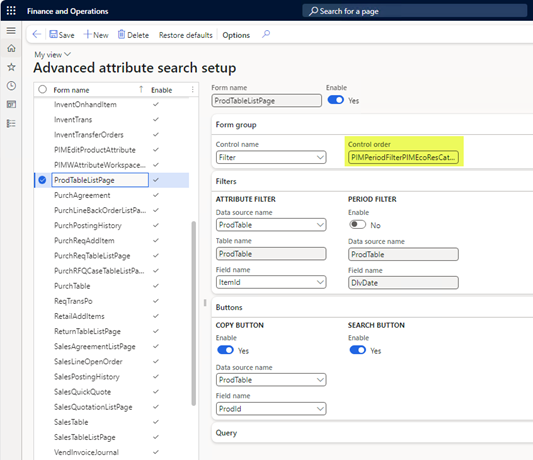Expand the hamburger navigation pane
The image size is (533, 460).
11,31
